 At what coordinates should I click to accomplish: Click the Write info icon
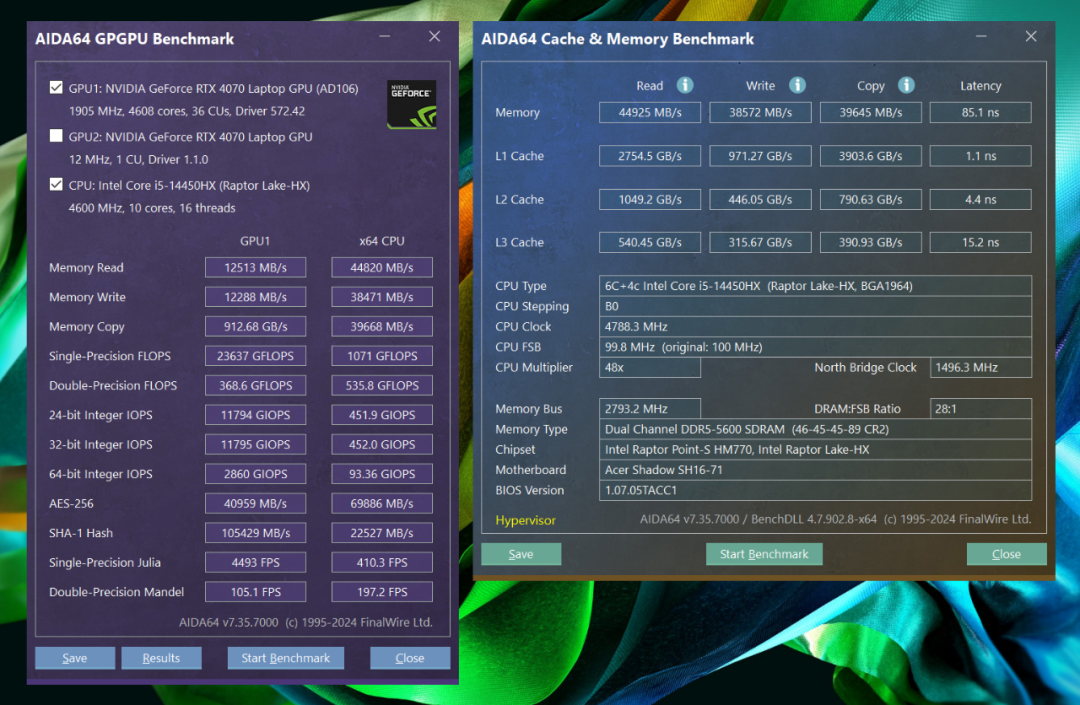click(x=797, y=85)
